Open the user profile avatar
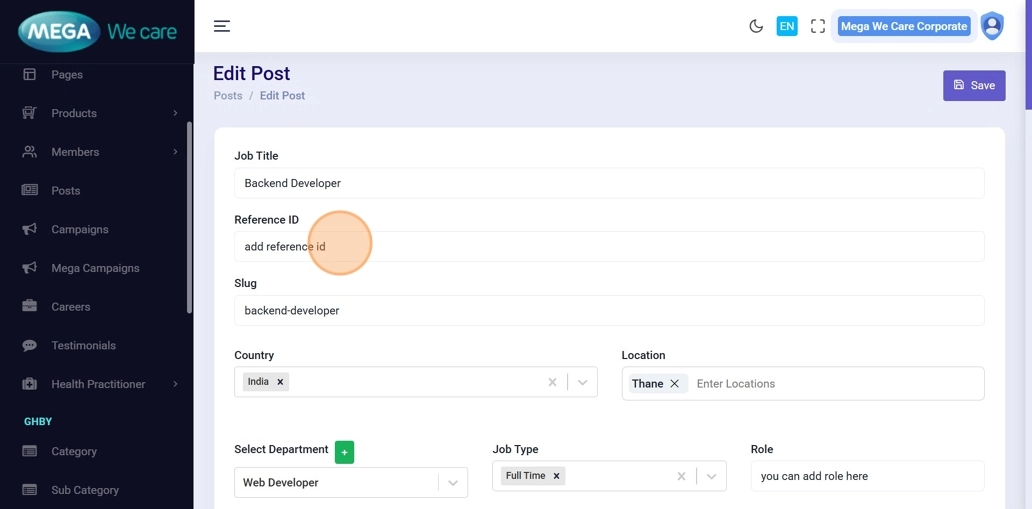Screen dimensions: 1032x509 [991, 26]
